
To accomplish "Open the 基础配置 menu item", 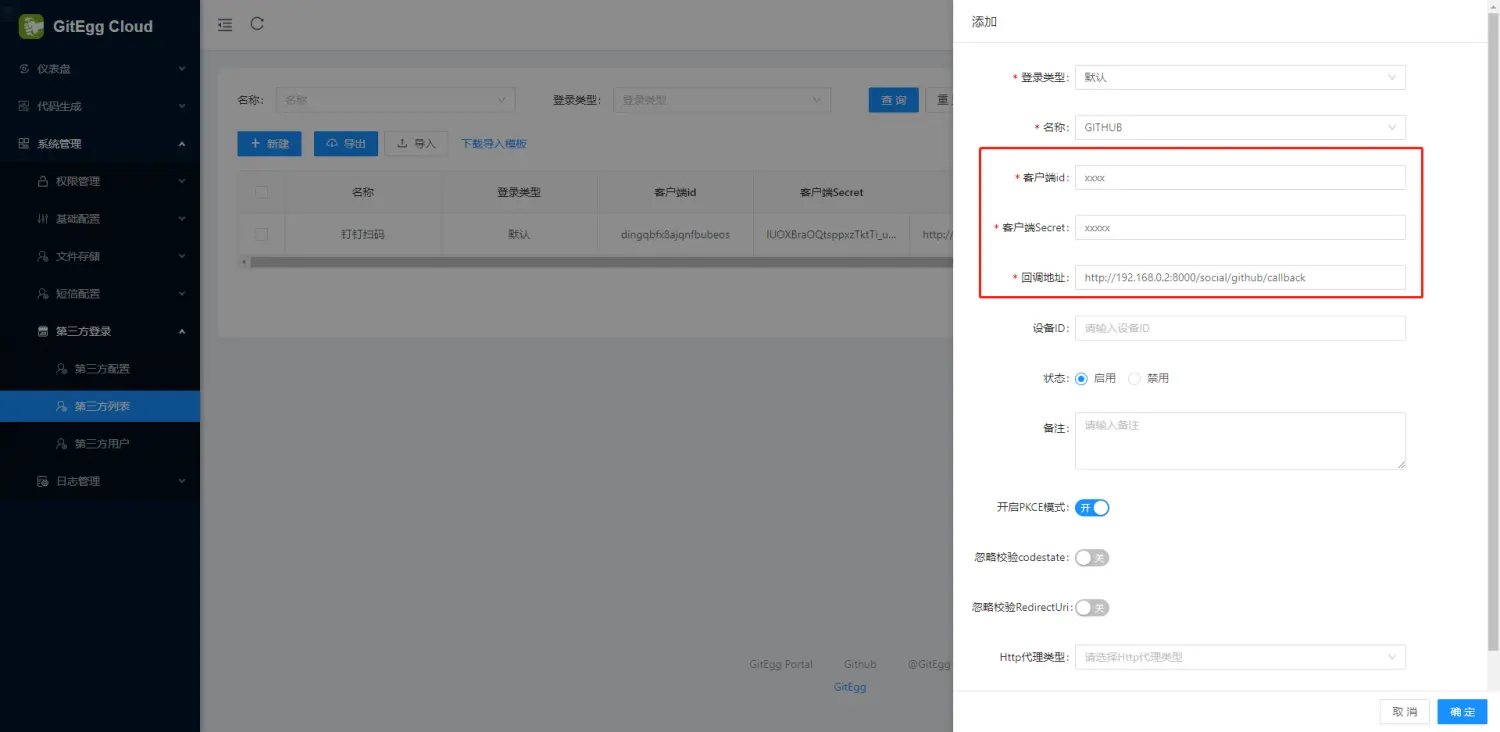I will pos(100,219).
